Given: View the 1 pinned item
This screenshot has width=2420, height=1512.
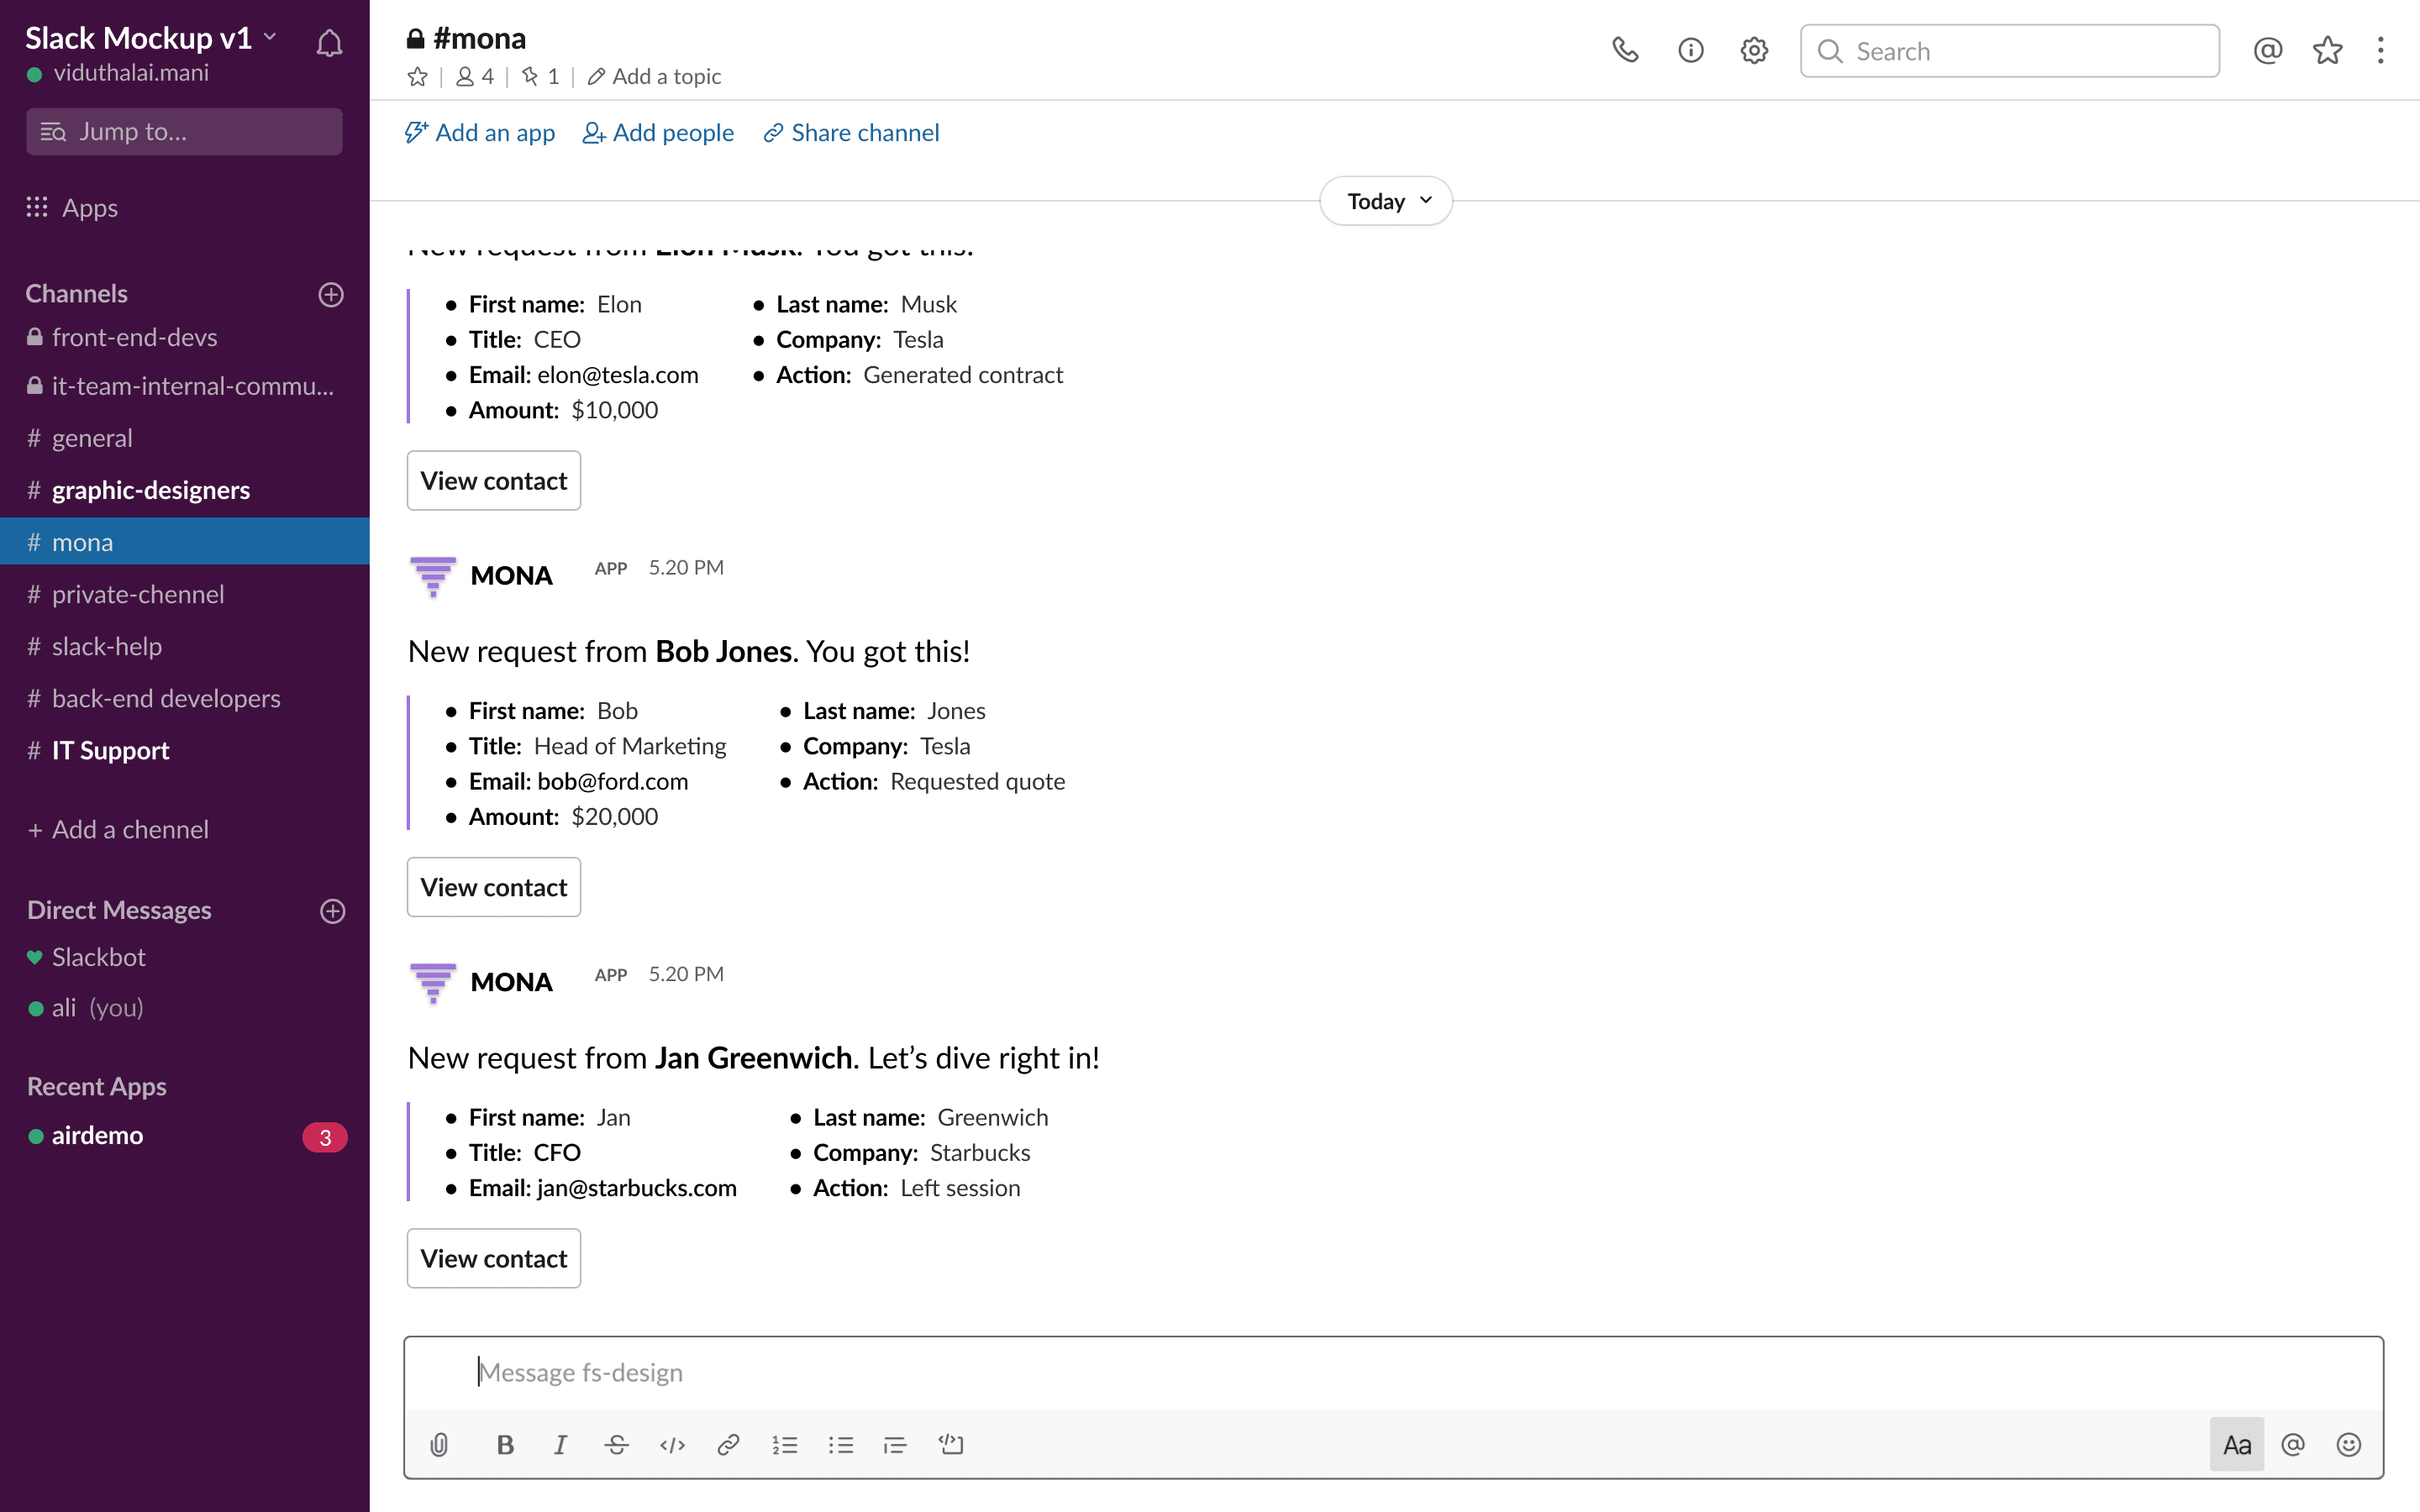Looking at the screenshot, I should (x=540, y=76).
